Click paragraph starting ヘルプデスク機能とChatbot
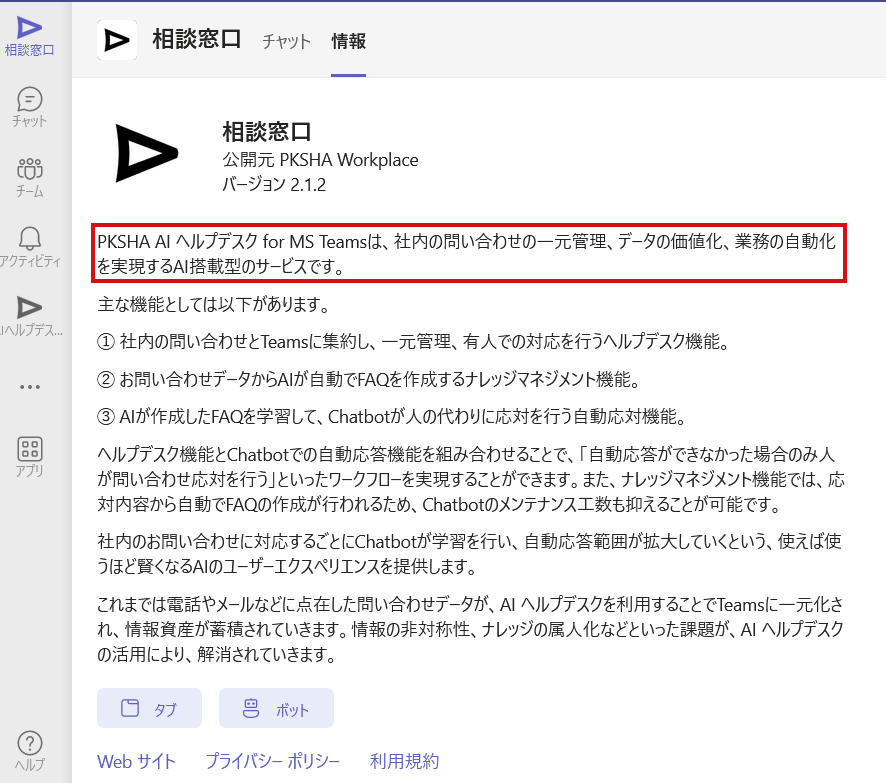886x783 pixels. [471, 479]
